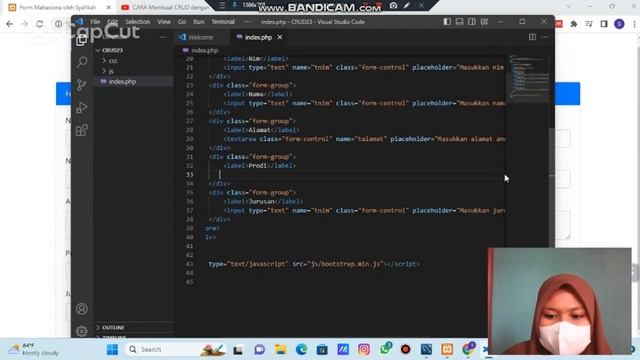Open the Source Control view
The image size is (640, 360).
(x=82, y=85)
